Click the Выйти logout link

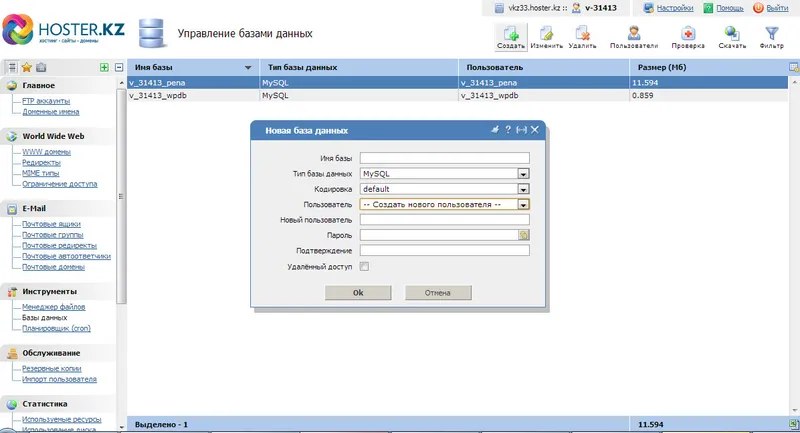tap(777, 8)
